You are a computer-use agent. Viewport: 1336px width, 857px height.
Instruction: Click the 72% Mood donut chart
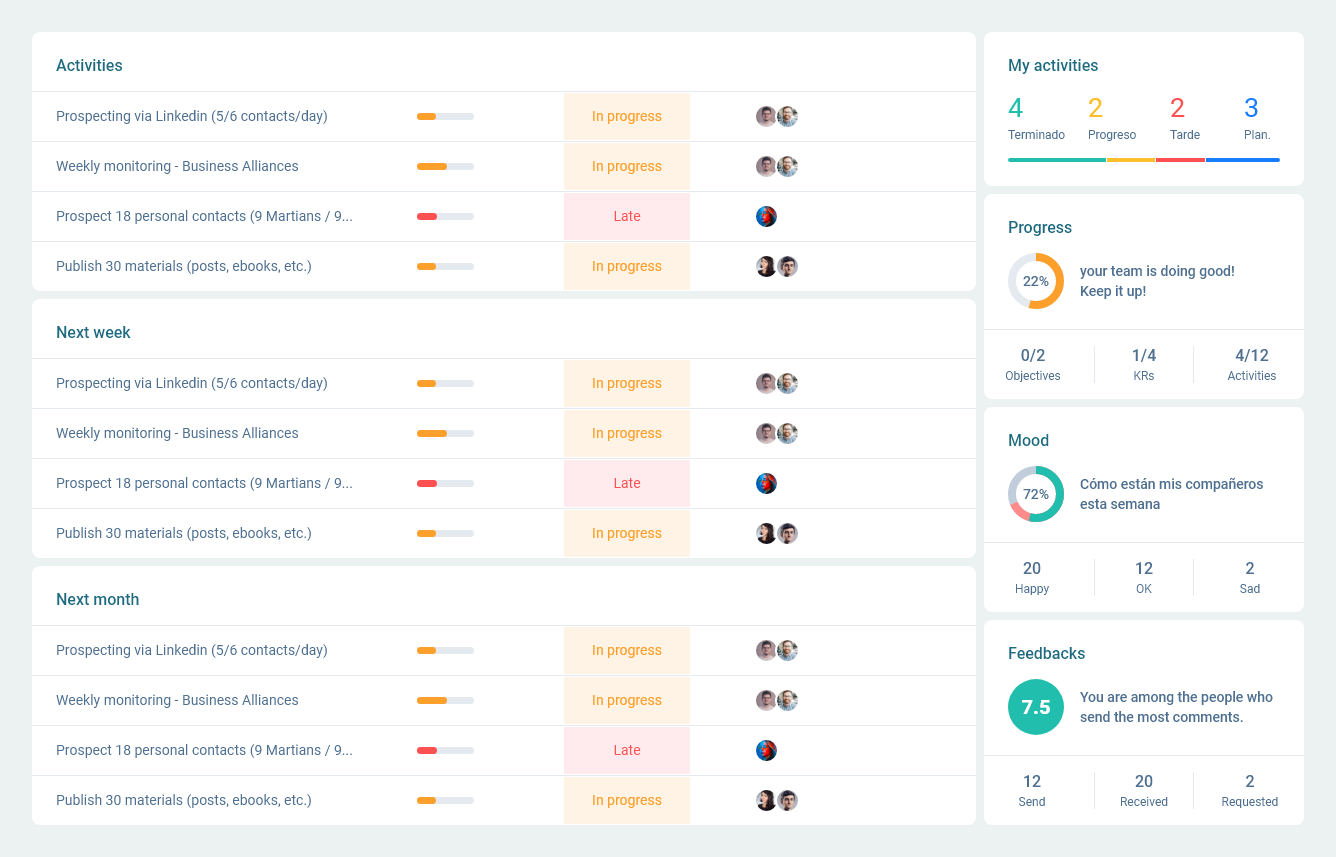(1035, 494)
